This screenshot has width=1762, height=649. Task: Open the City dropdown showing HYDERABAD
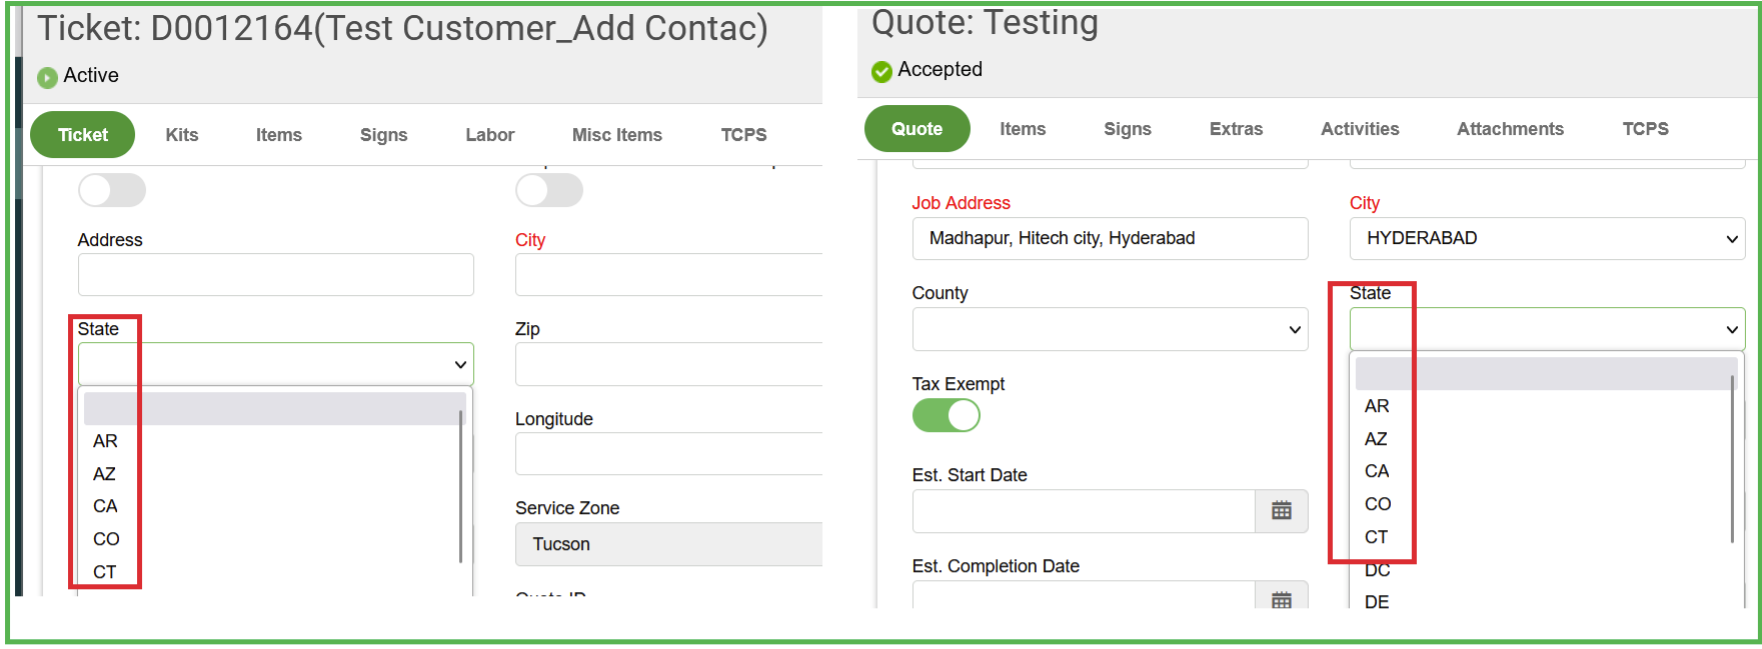tap(1546, 239)
